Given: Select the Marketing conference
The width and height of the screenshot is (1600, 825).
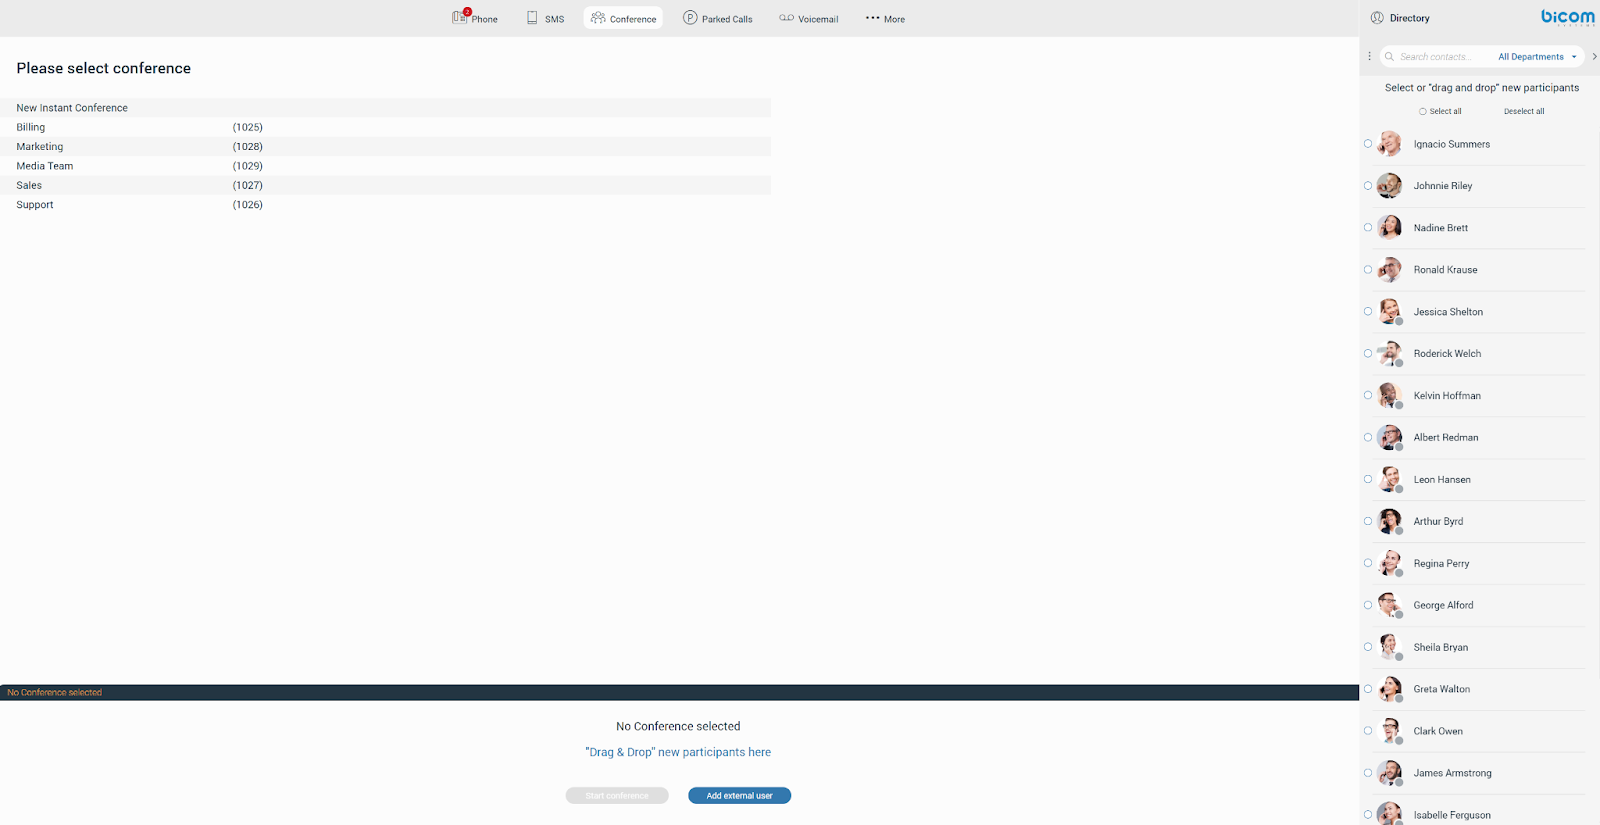Looking at the screenshot, I should pyautogui.click(x=386, y=147).
